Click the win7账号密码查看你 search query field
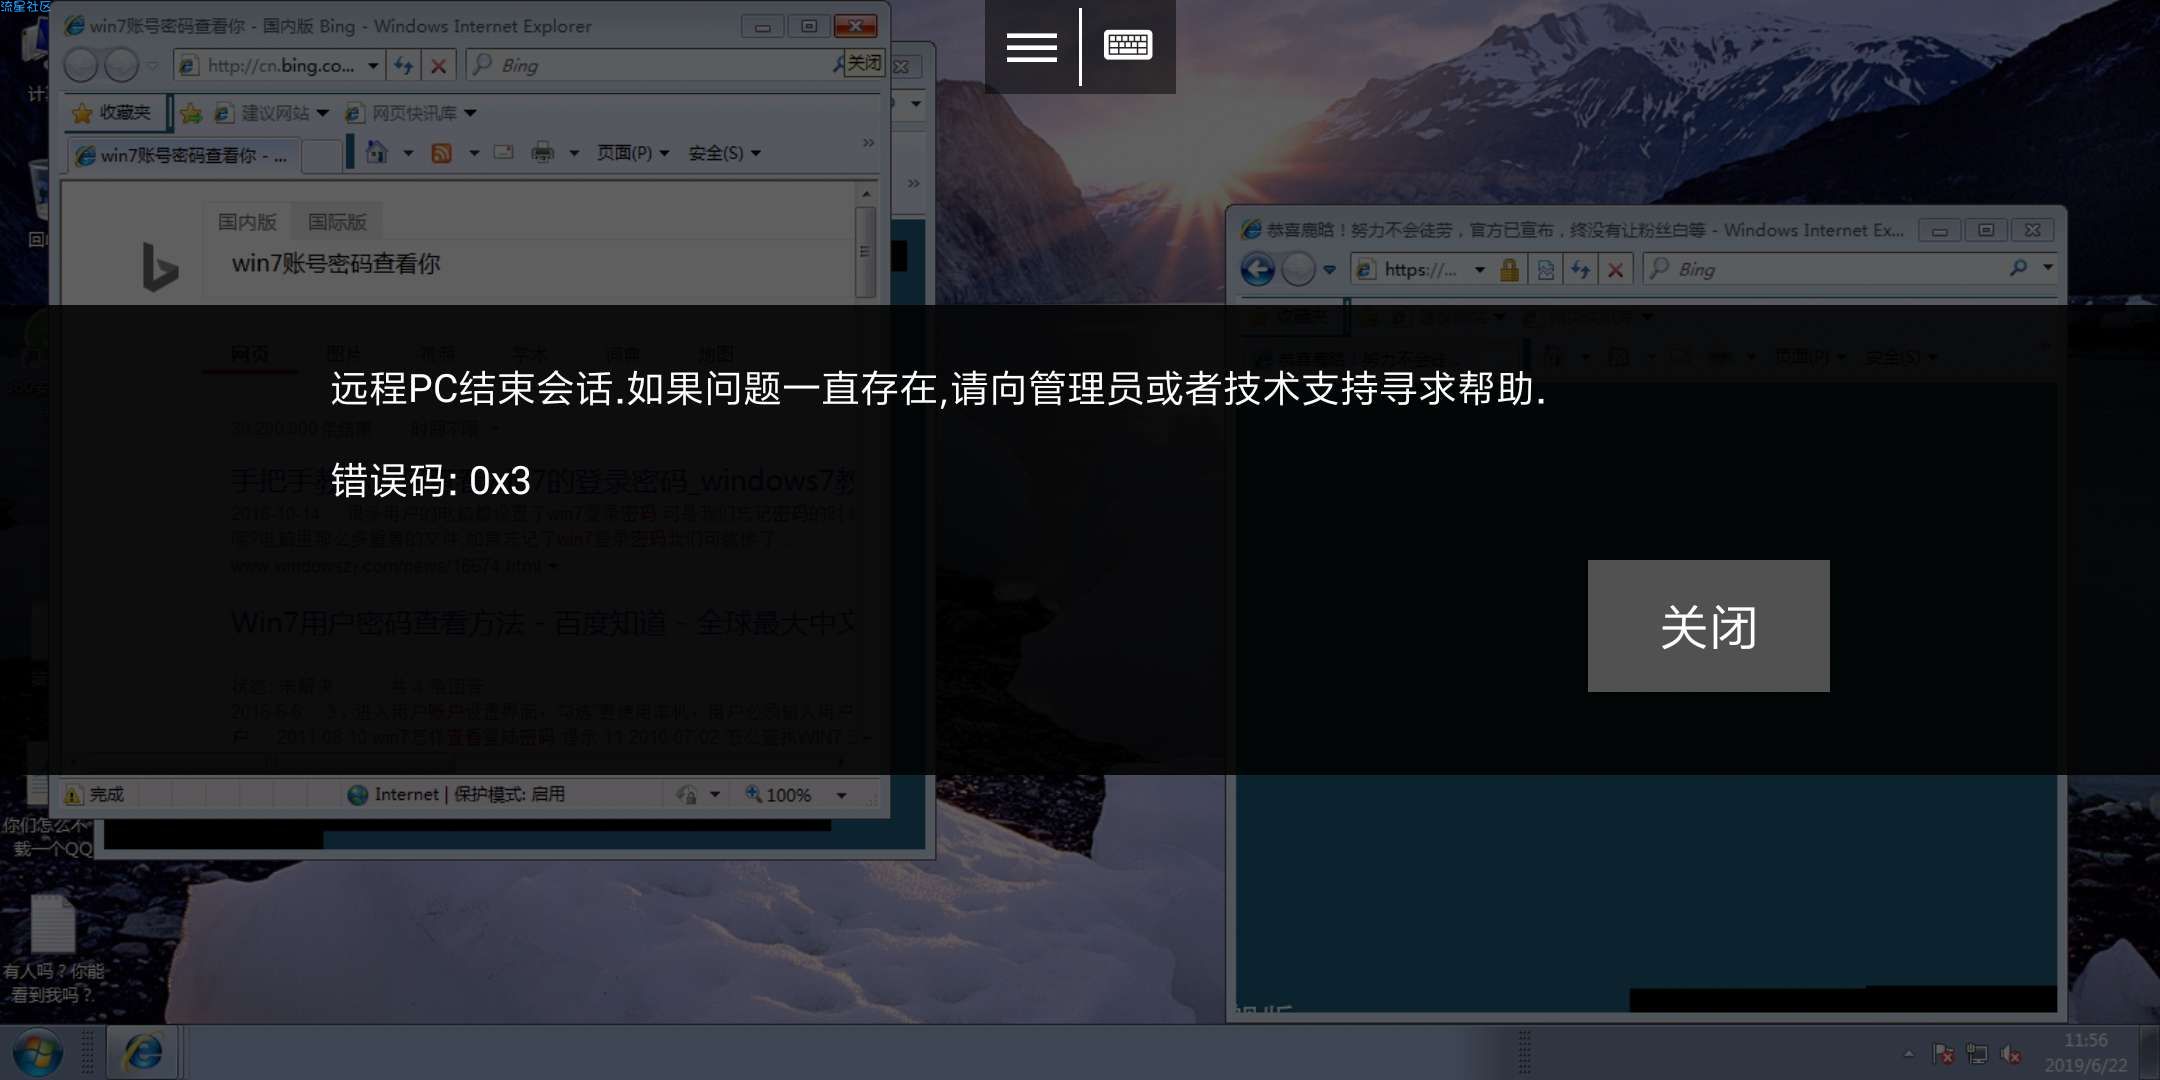Screen dimensions: 2160x1080 [530, 264]
